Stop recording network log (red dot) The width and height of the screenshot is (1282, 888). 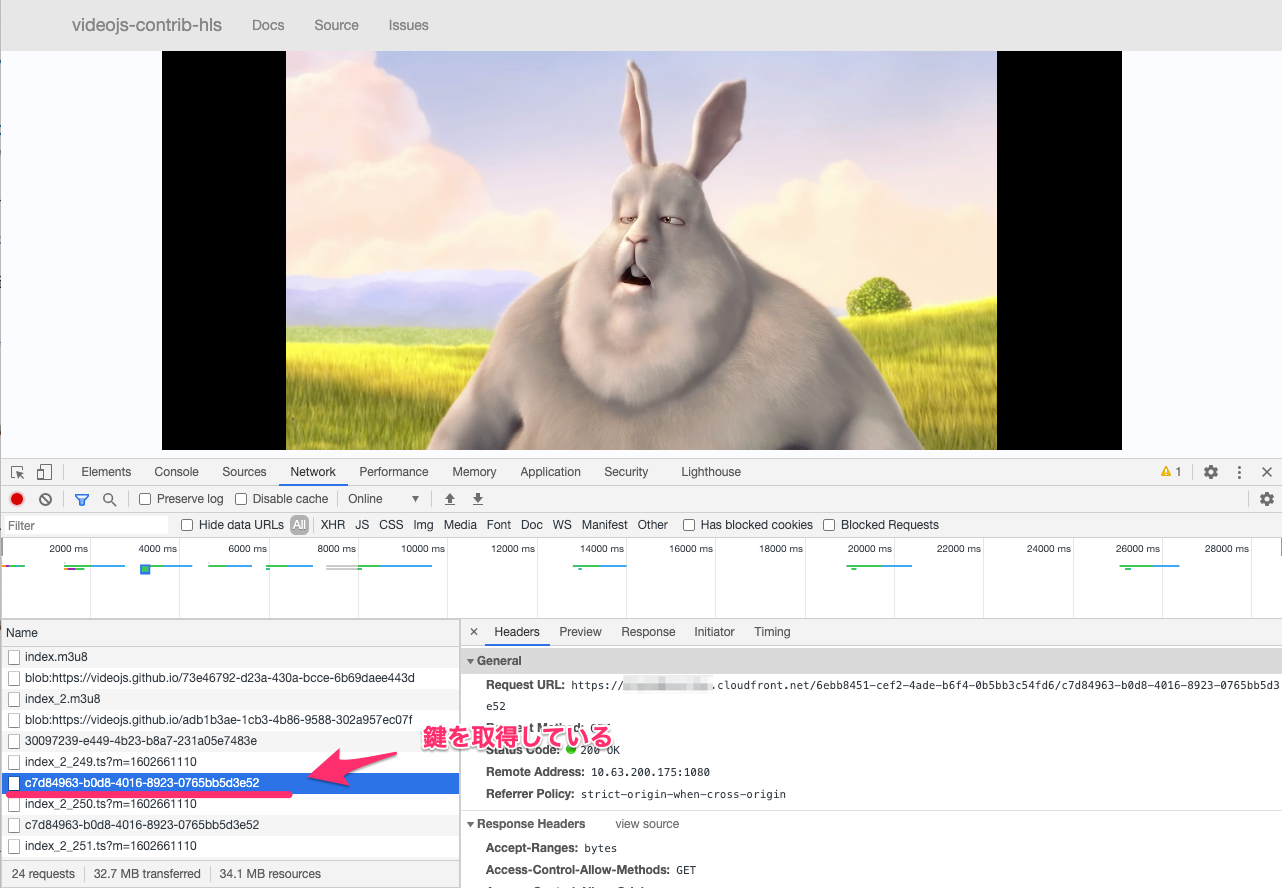pyautogui.click(x=17, y=499)
